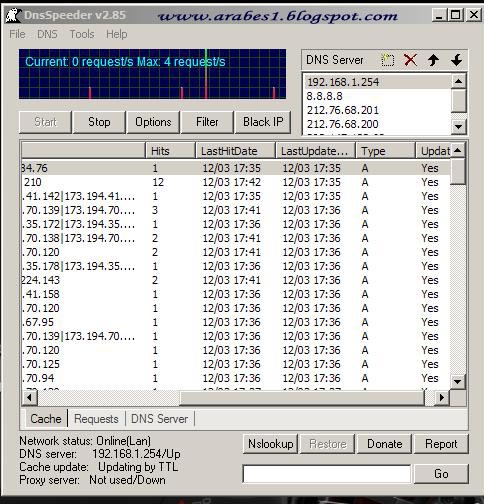Select DNS server 212.76.68.201
Screen dimensions: 484x504
[x=378, y=110]
